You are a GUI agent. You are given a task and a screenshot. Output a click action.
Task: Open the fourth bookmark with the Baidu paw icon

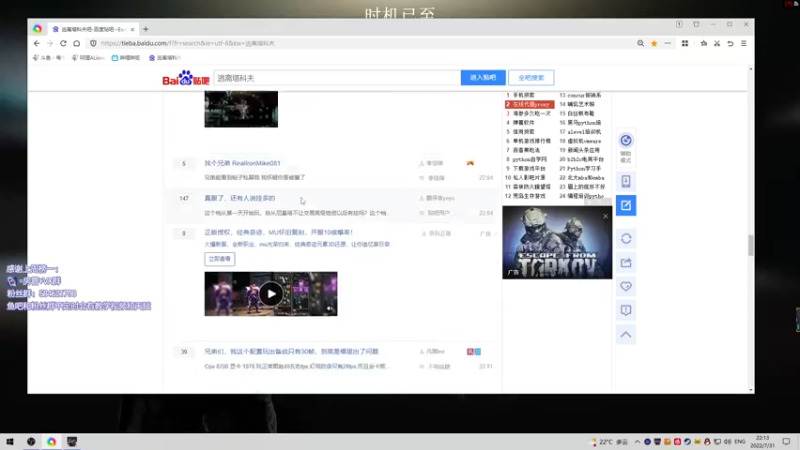[165, 58]
